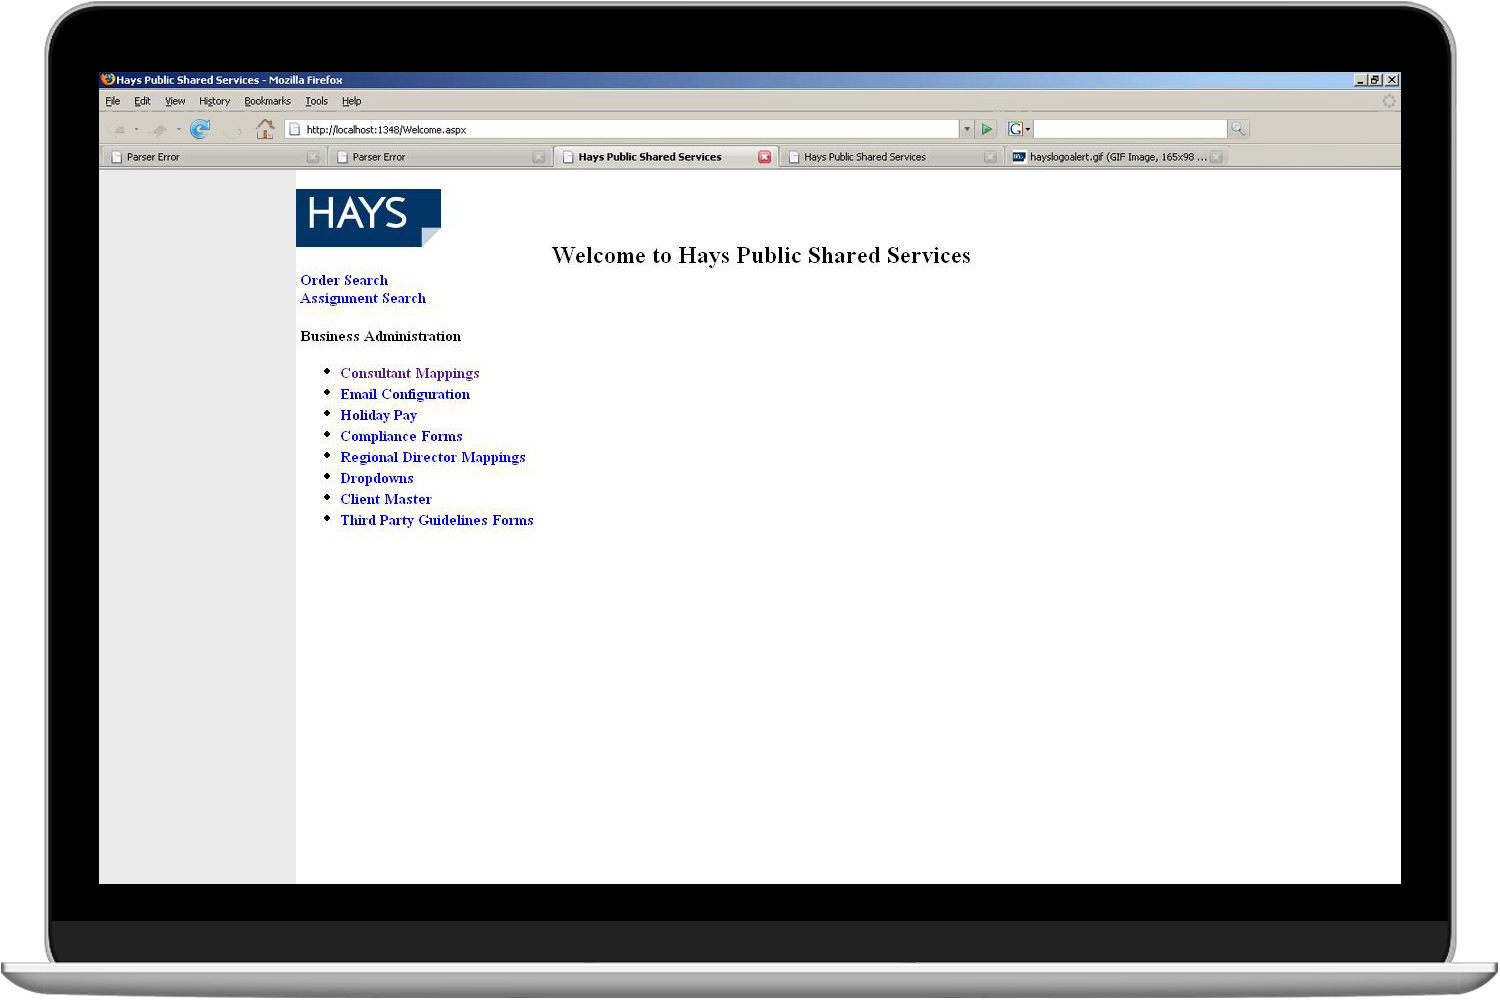Open Client Master link
This screenshot has height=1000, width=1500.
(x=386, y=499)
